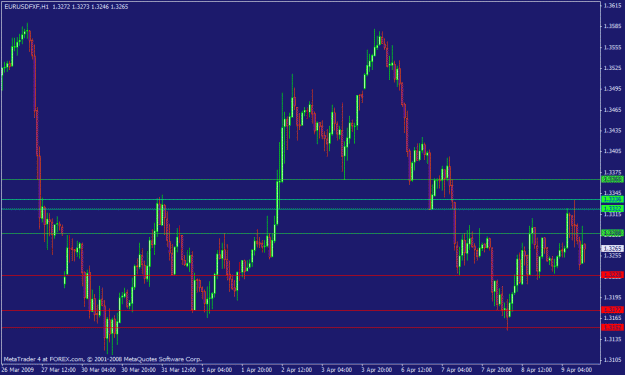This screenshot has height=375, width=625.
Task: Click the 1.3615 price scale value
Action: [x=612, y=6]
